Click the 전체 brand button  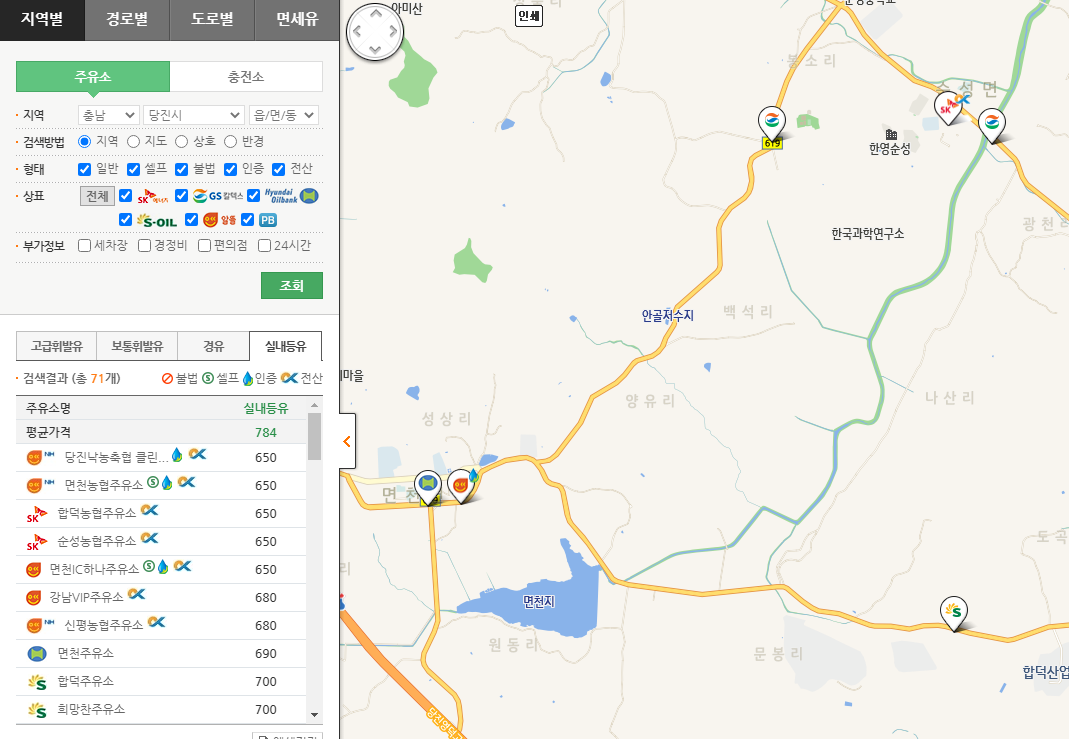click(x=97, y=196)
